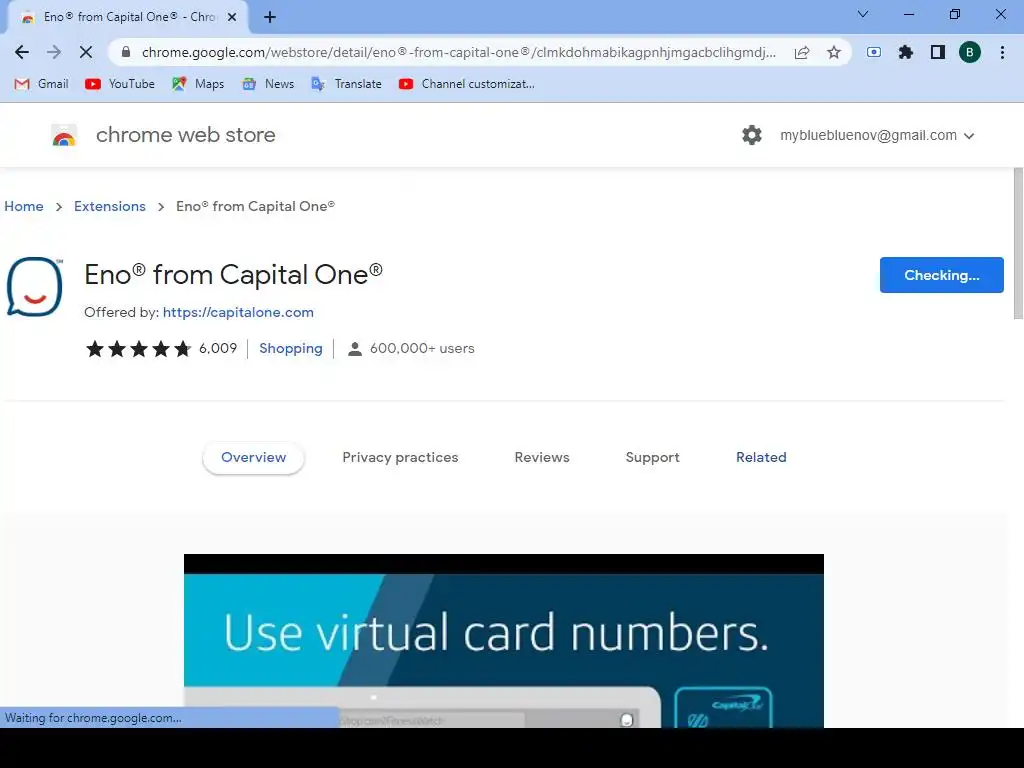Open News bookmark
This screenshot has width=1024, height=768.
click(268, 84)
